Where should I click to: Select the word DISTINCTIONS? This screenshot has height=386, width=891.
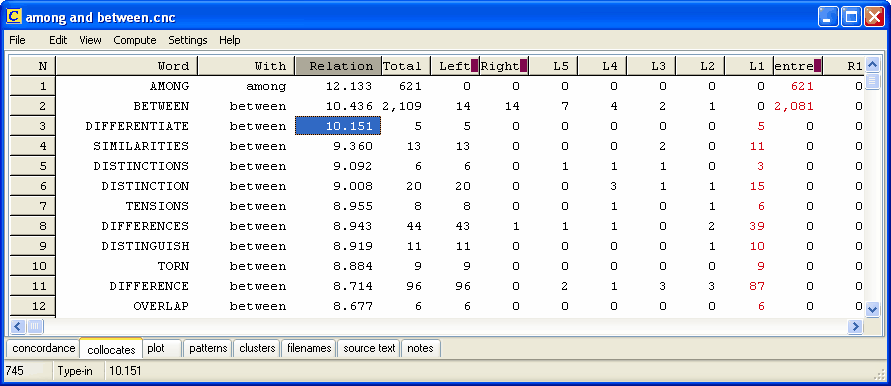141,166
